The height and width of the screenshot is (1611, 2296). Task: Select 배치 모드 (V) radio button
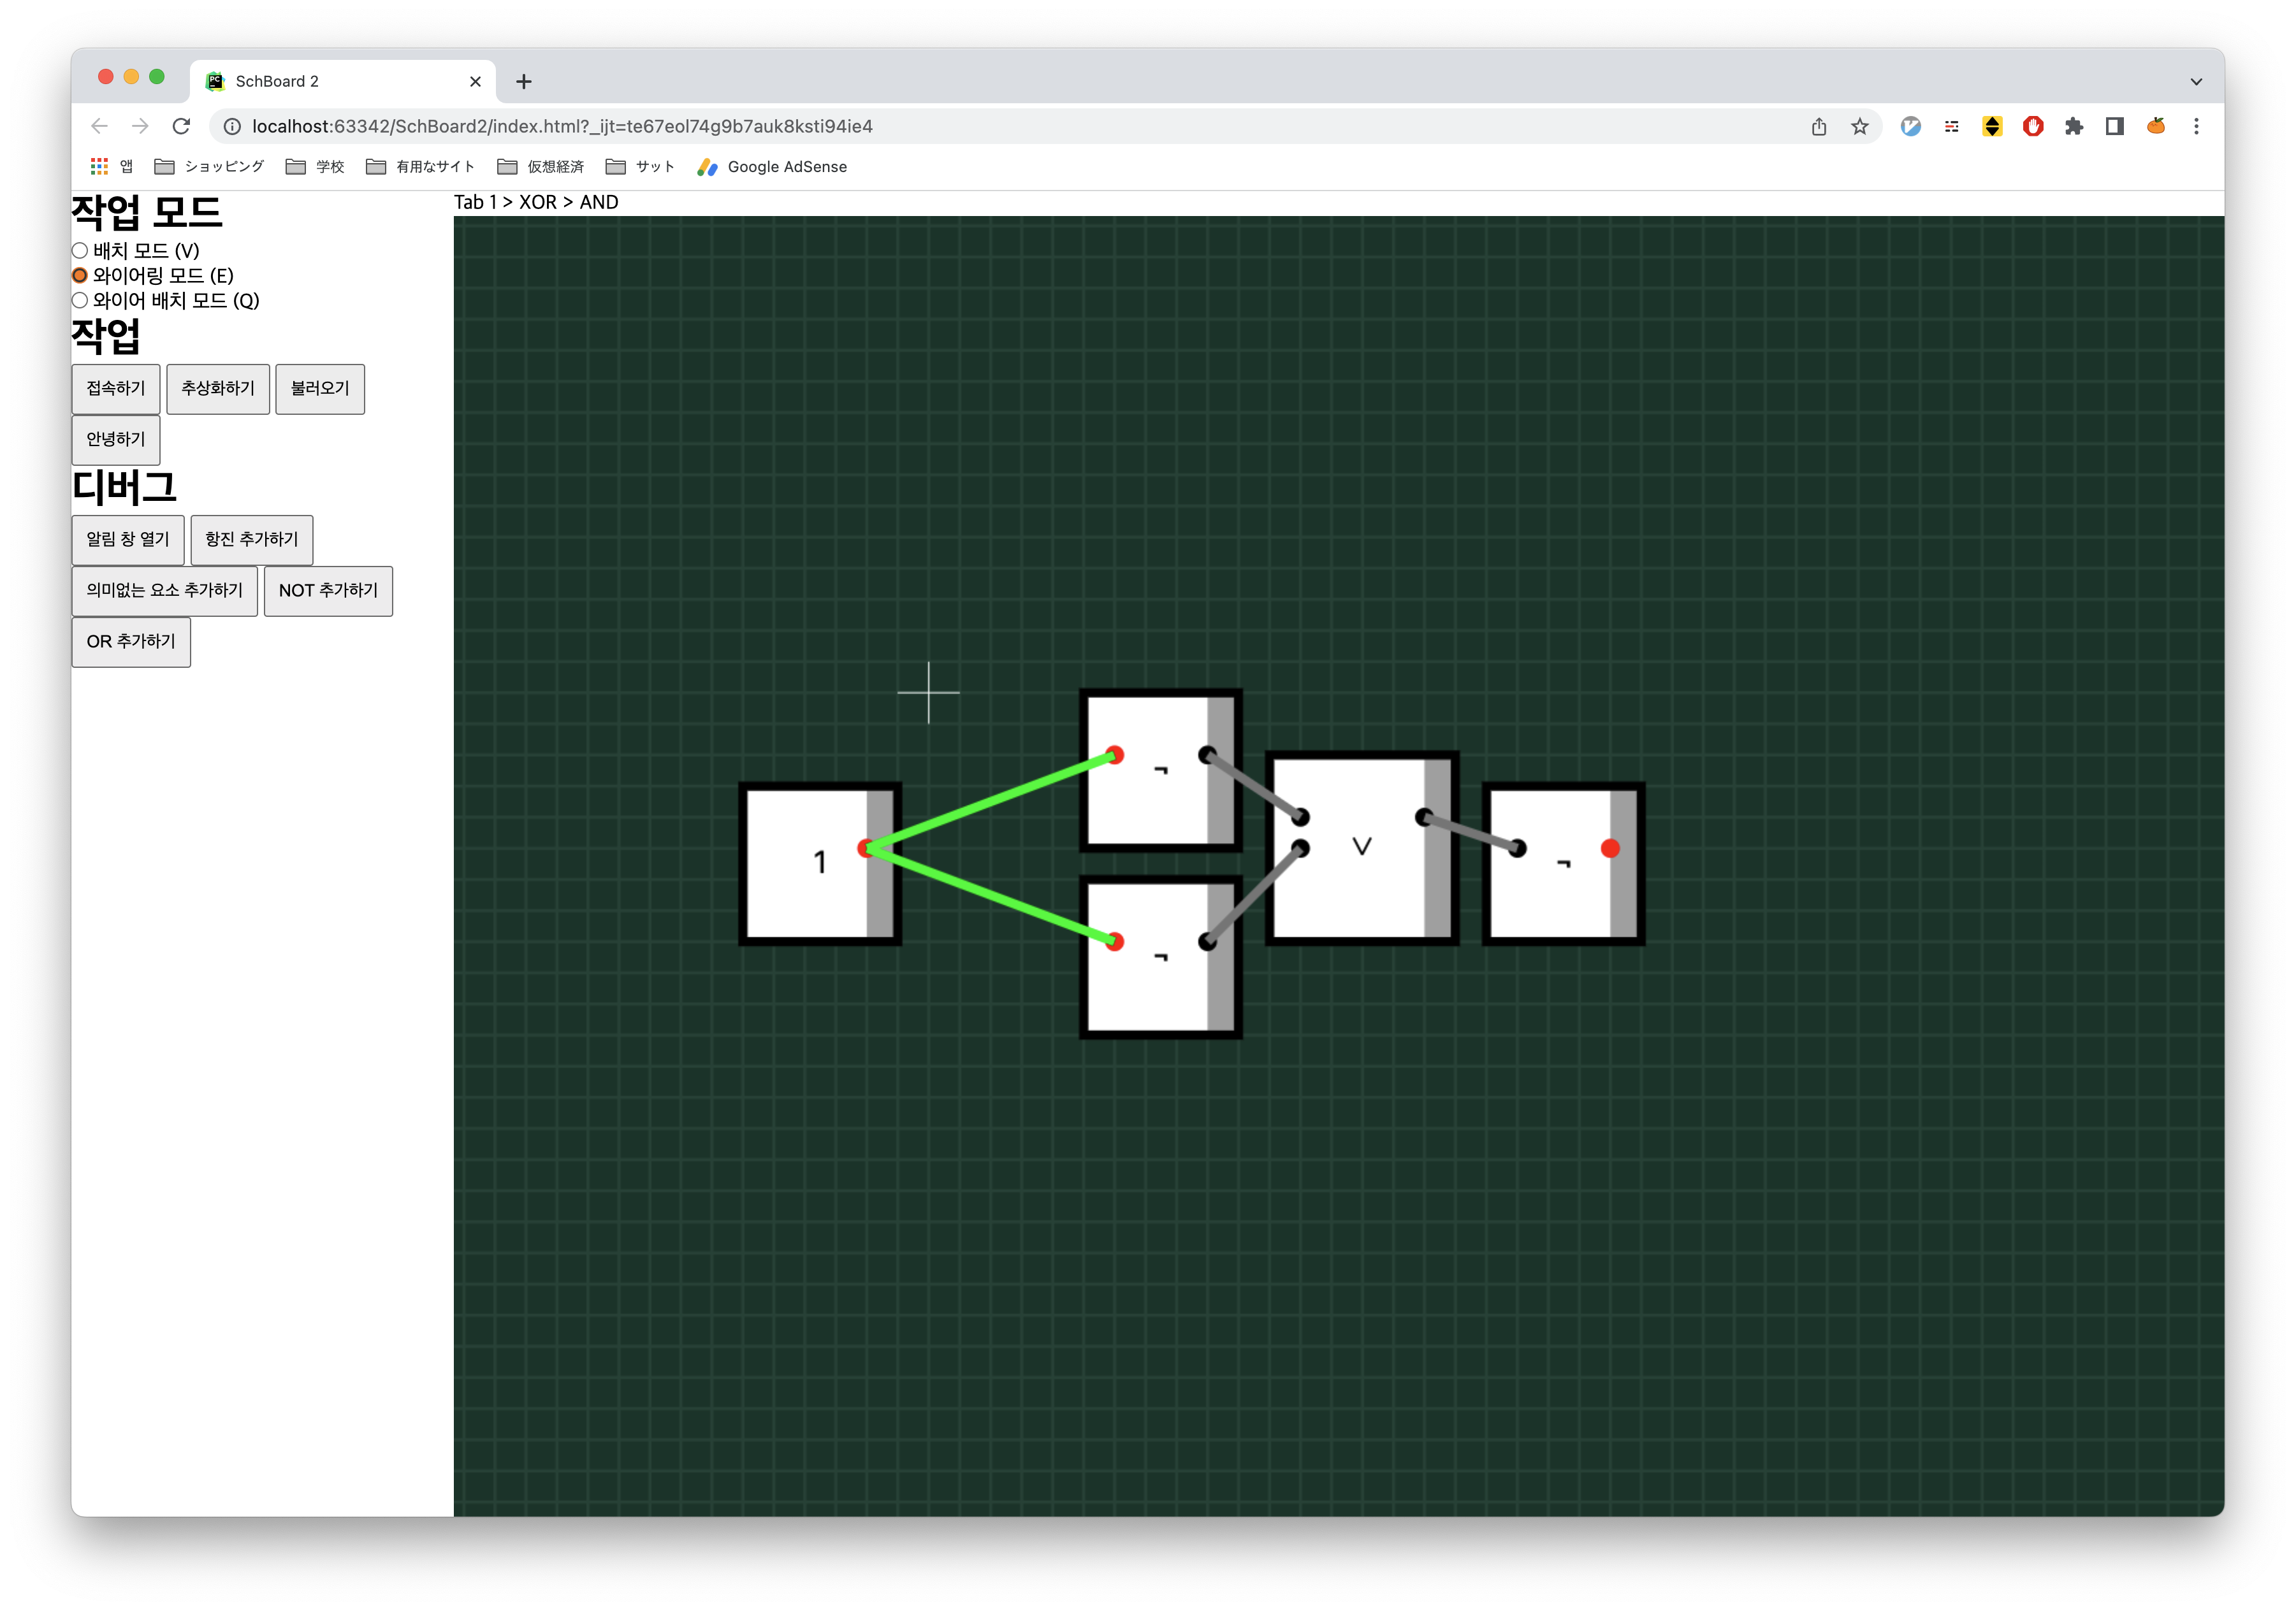tap(80, 250)
